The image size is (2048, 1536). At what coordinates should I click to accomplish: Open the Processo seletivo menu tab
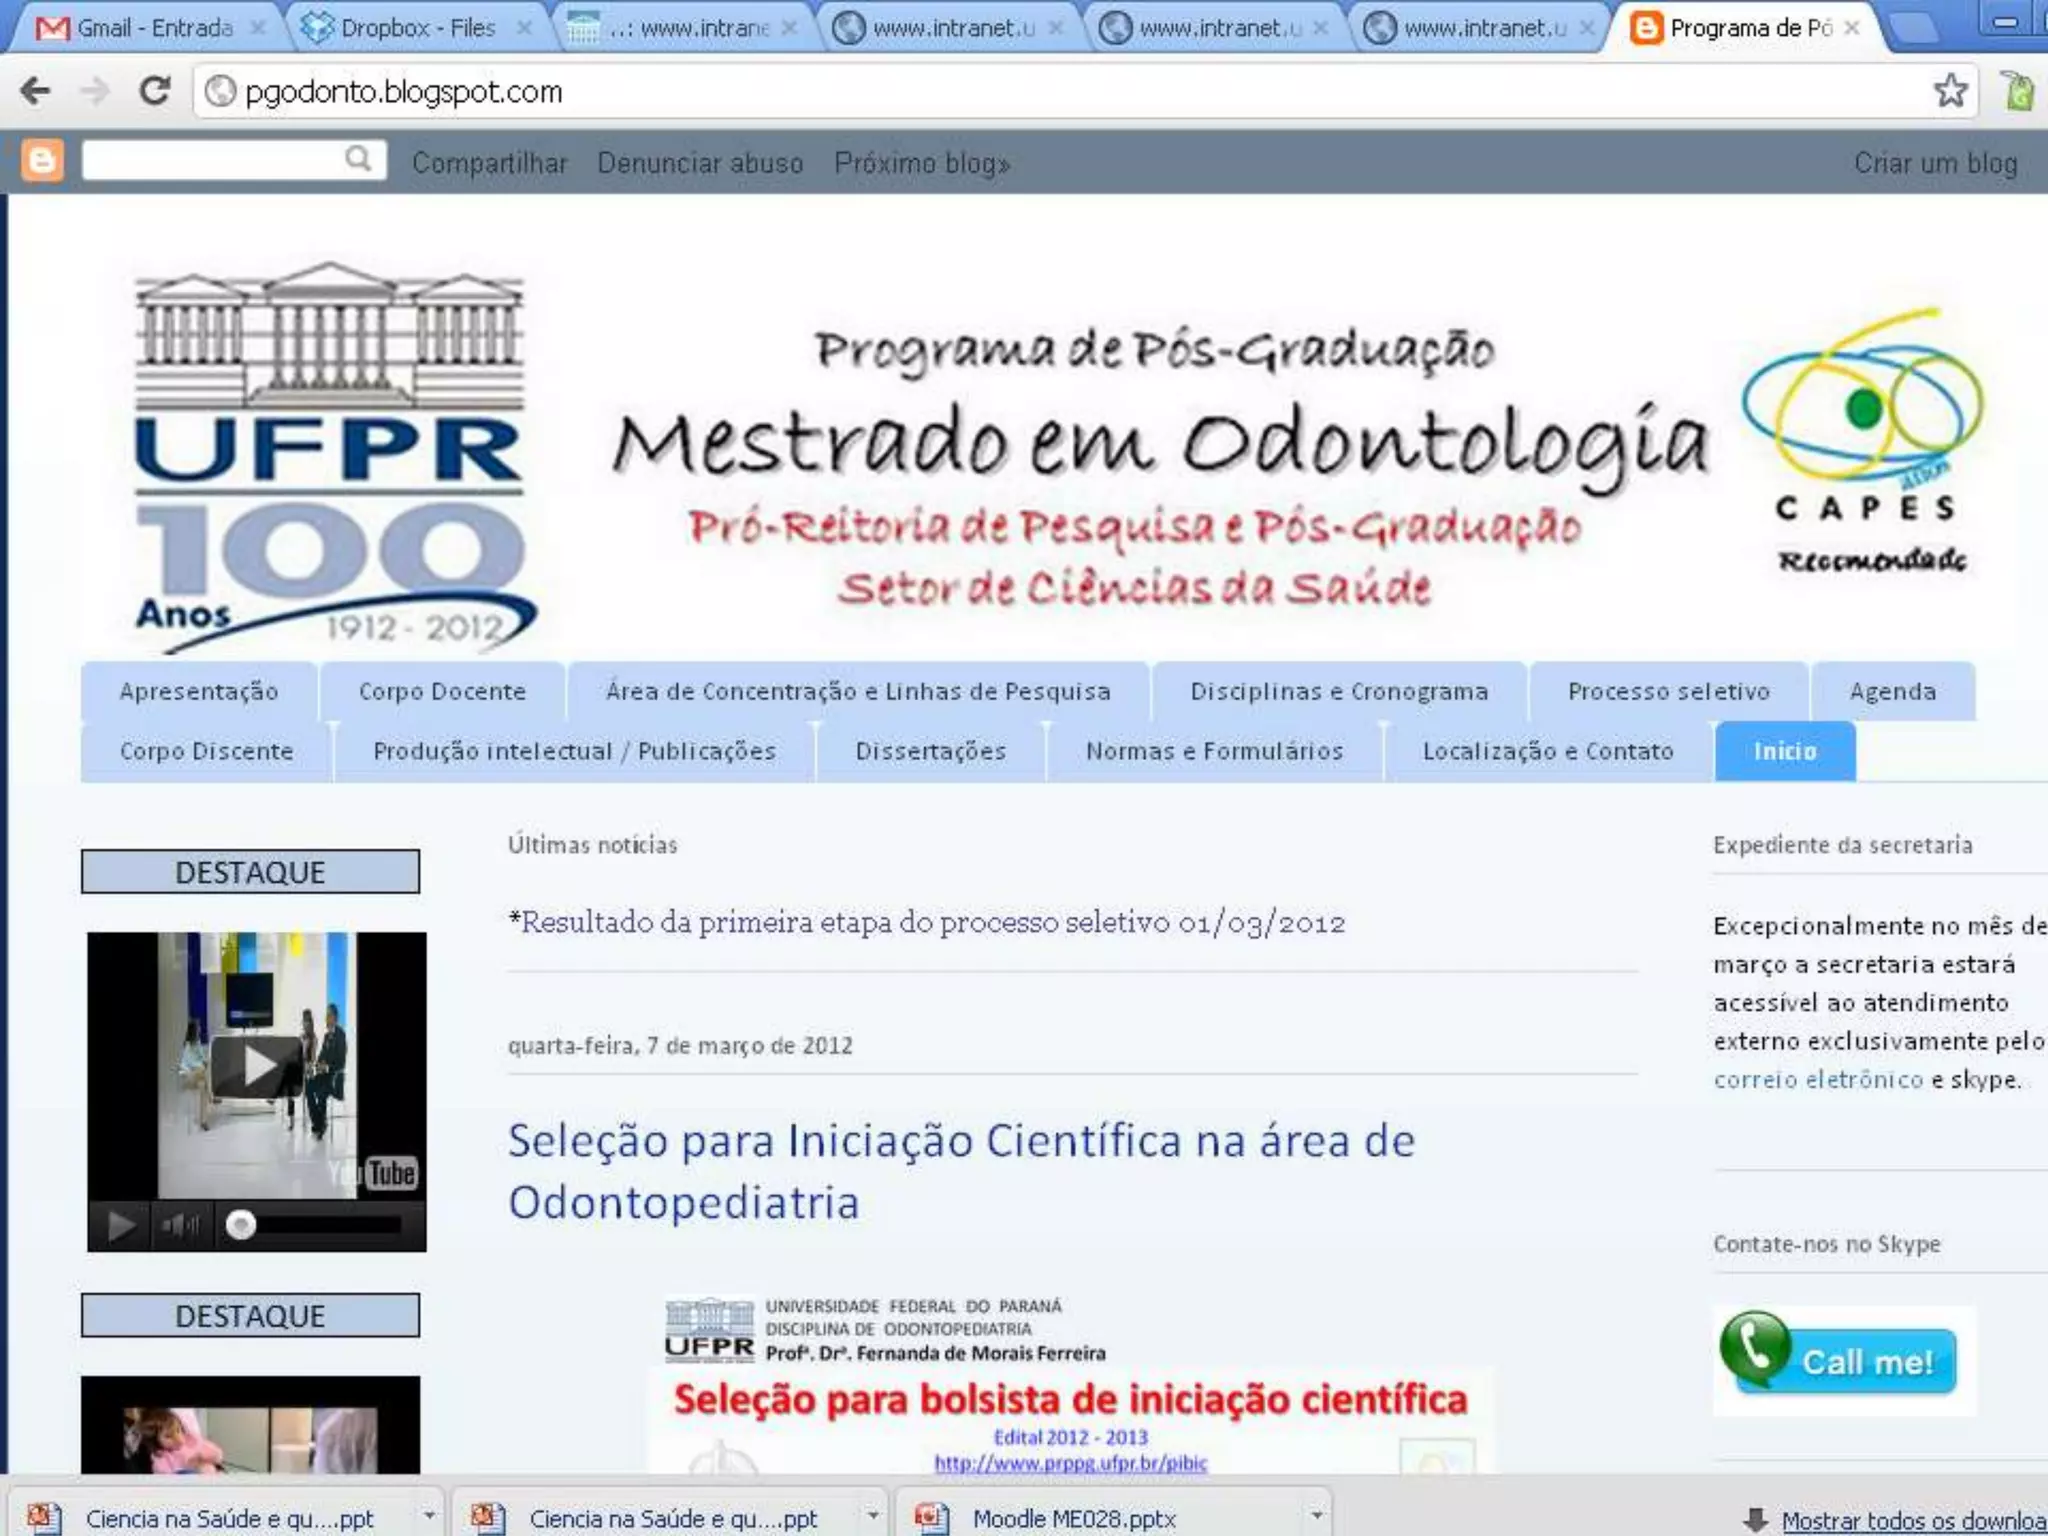(x=1668, y=692)
